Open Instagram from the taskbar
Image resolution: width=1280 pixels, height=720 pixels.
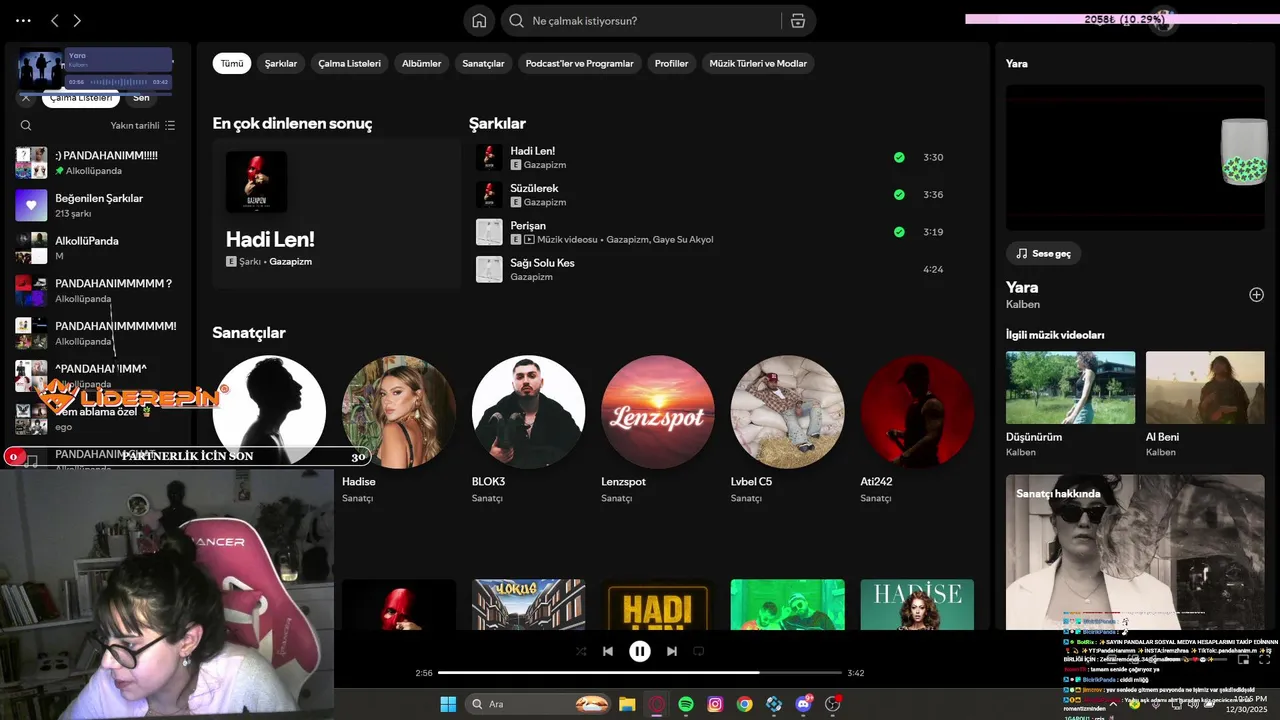pos(715,704)
